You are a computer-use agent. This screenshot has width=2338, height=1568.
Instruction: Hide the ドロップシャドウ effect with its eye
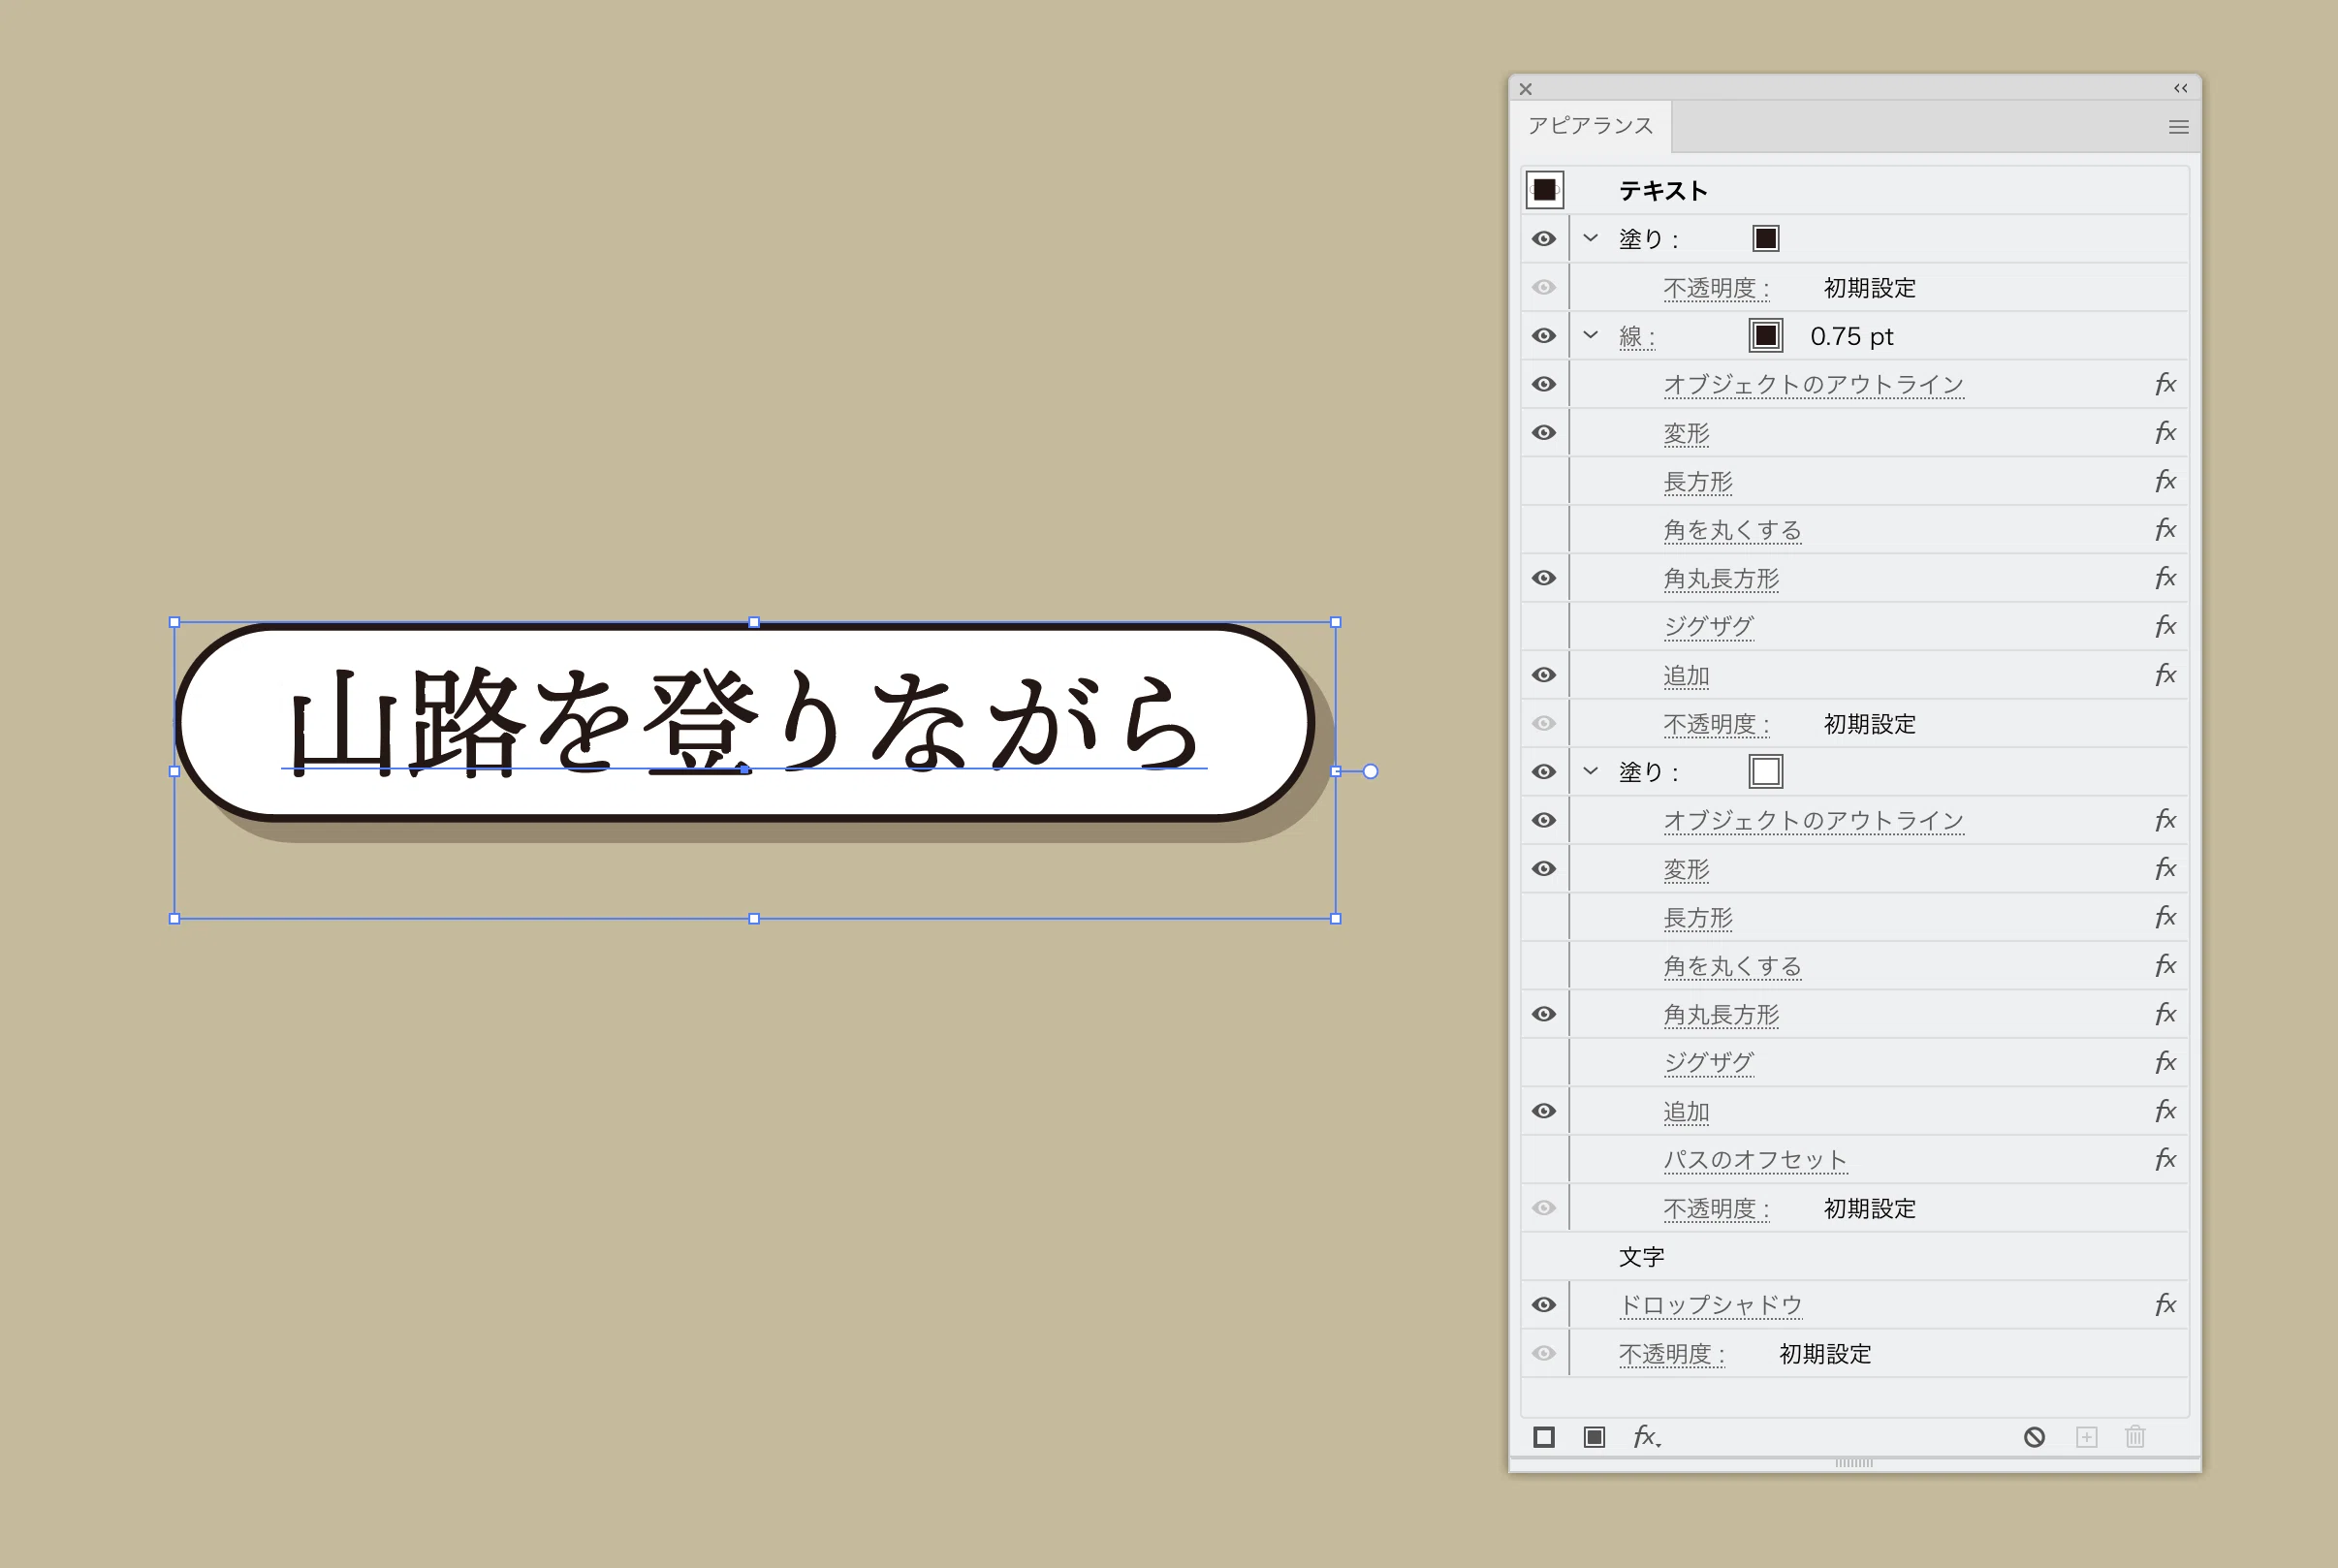1544,1305
